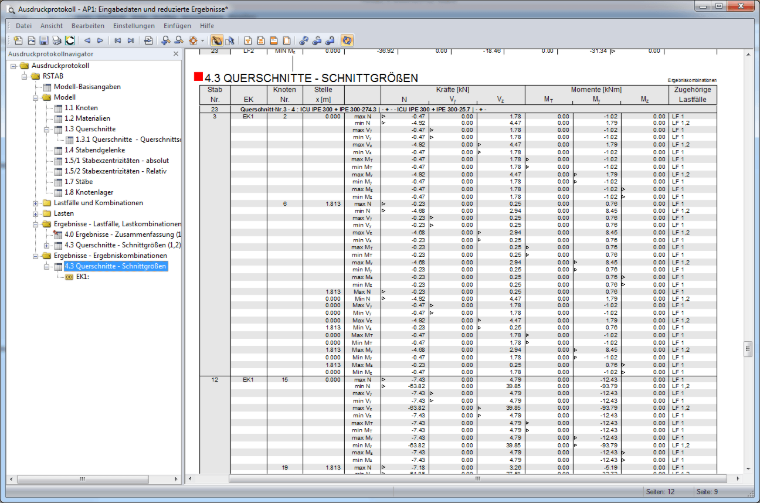Select the EK1: tree item

tap(82, 277)
